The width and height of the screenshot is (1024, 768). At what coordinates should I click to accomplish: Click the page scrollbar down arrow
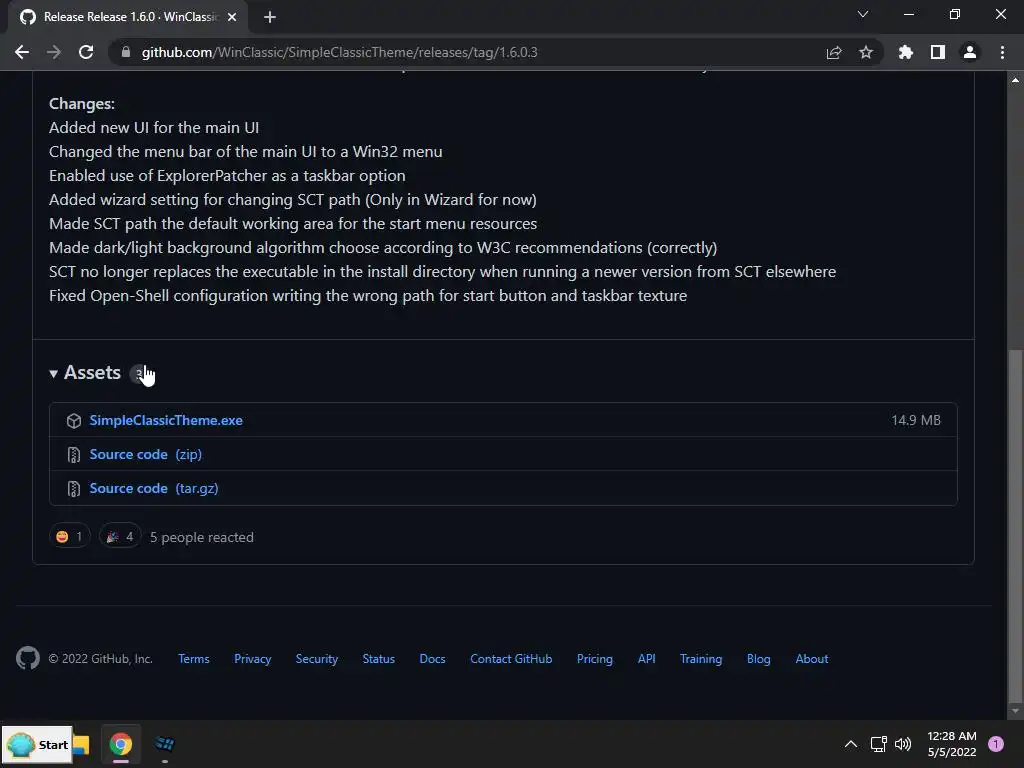click(x=1015, y=711)
